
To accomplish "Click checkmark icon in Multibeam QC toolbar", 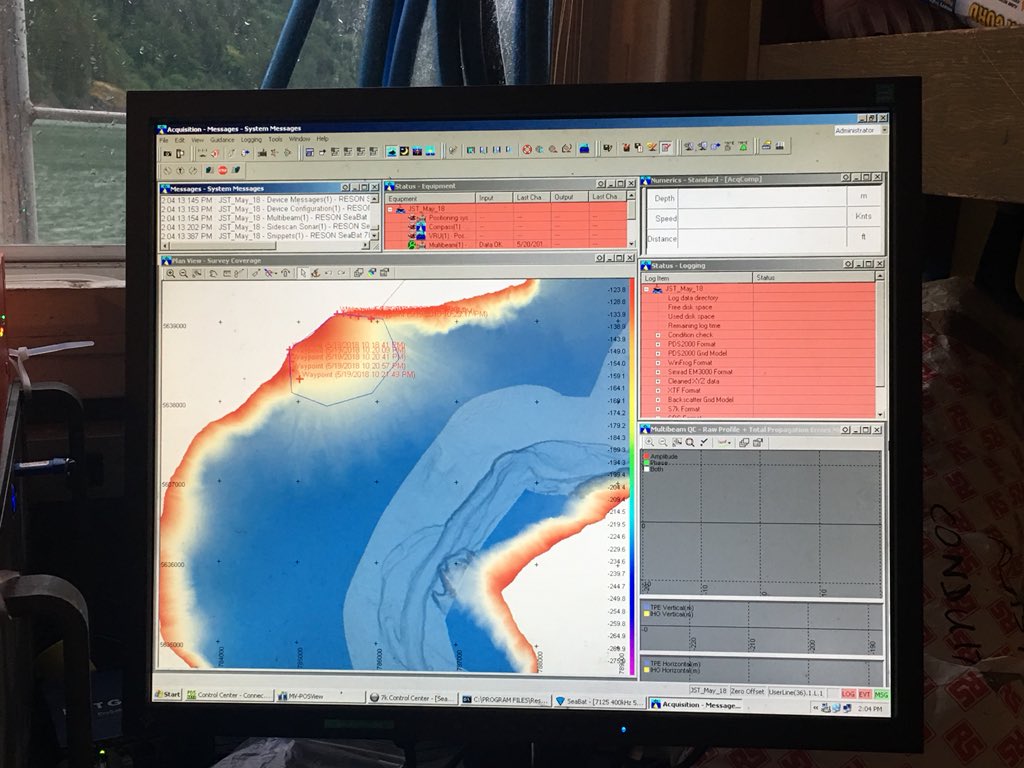I will 704,443.
